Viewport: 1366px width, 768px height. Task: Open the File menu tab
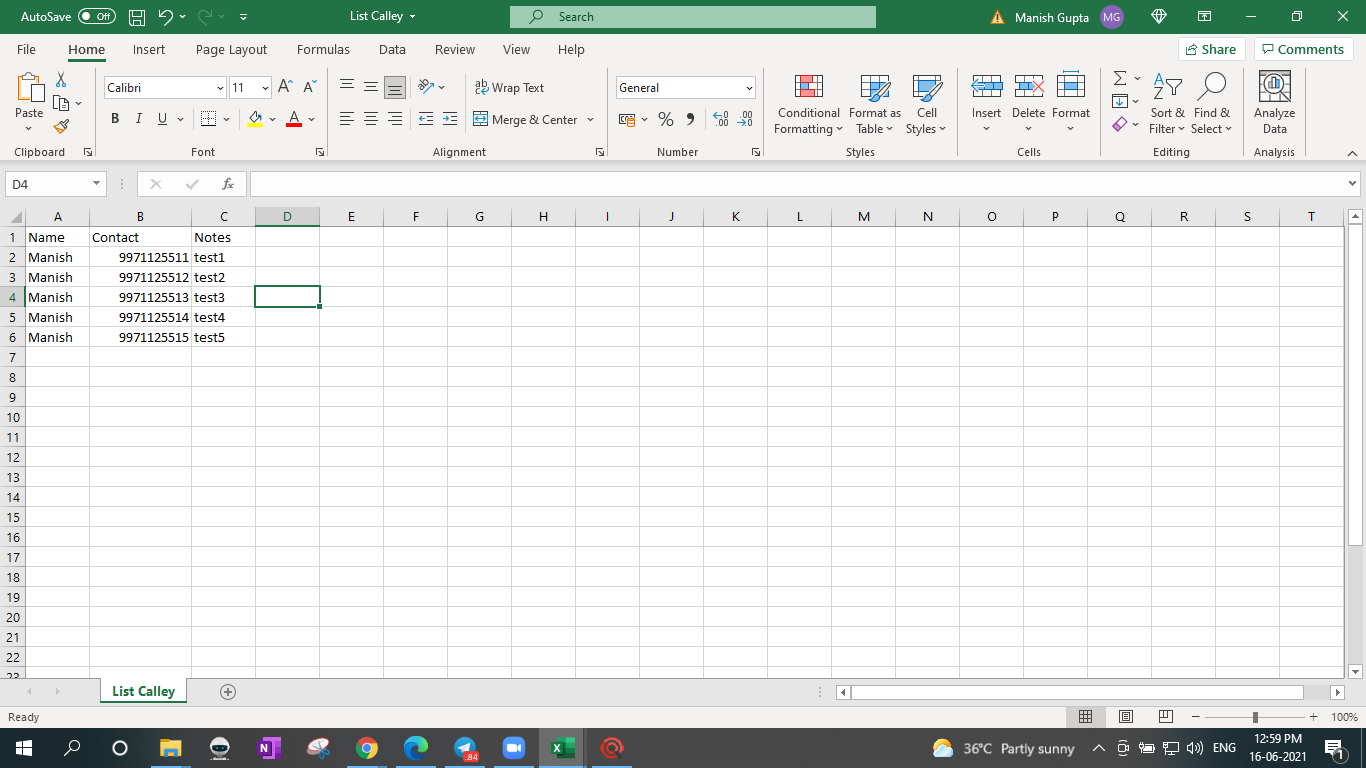coord(26,49)
